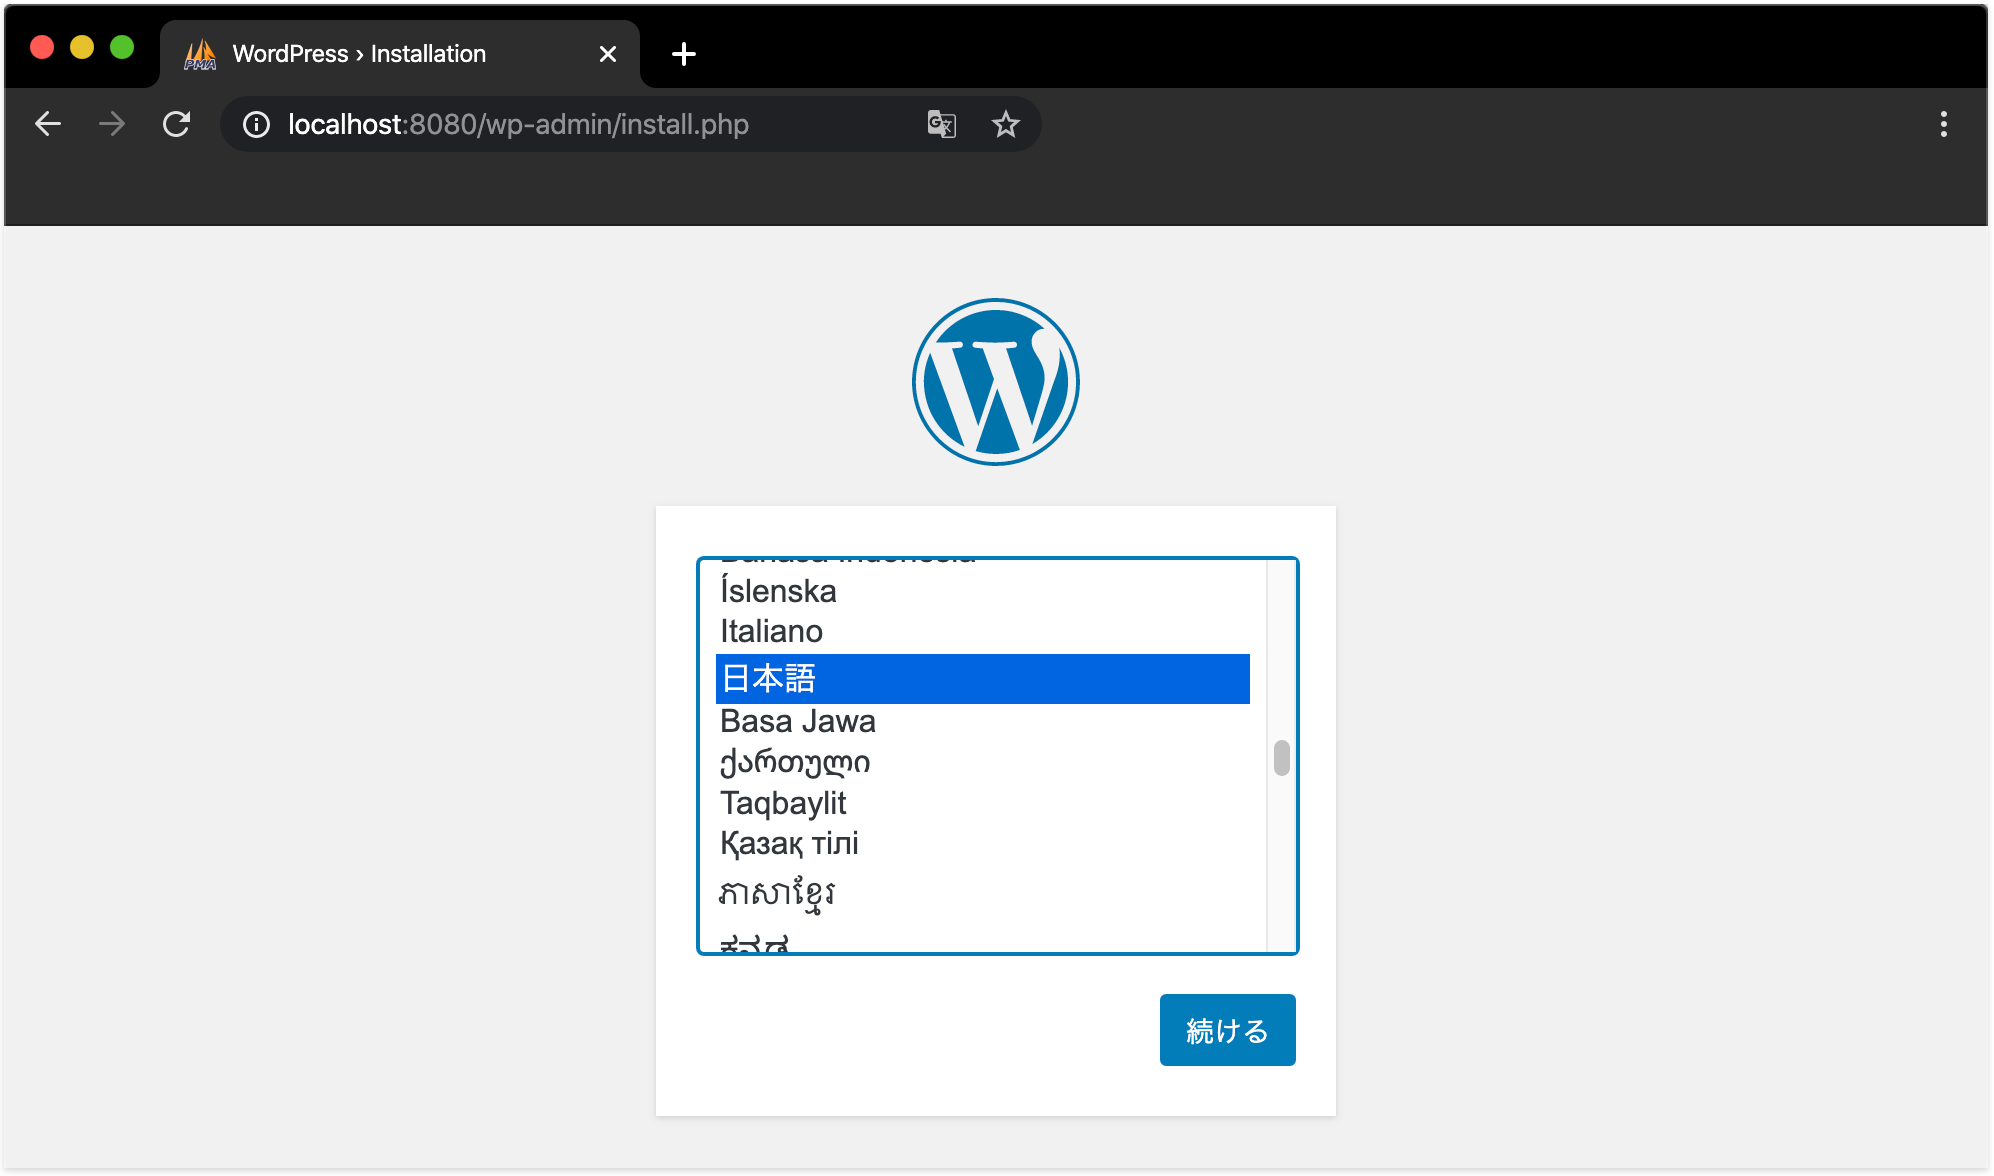Select Íslenska from the language list
1994x1176 pixels.
point(777,590)
